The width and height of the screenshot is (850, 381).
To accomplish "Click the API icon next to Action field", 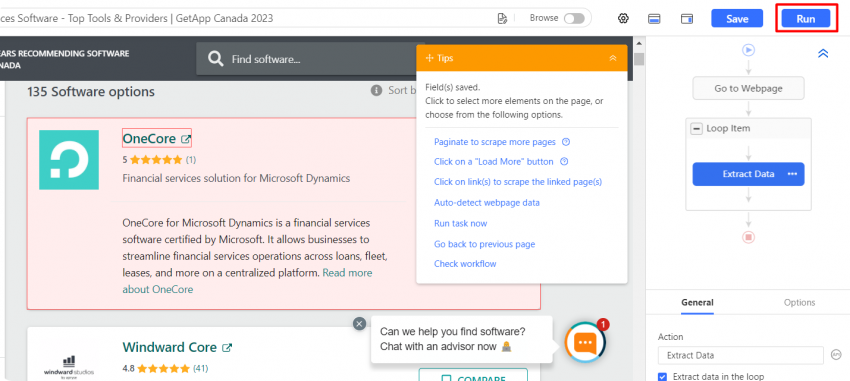I will (835, 355).
